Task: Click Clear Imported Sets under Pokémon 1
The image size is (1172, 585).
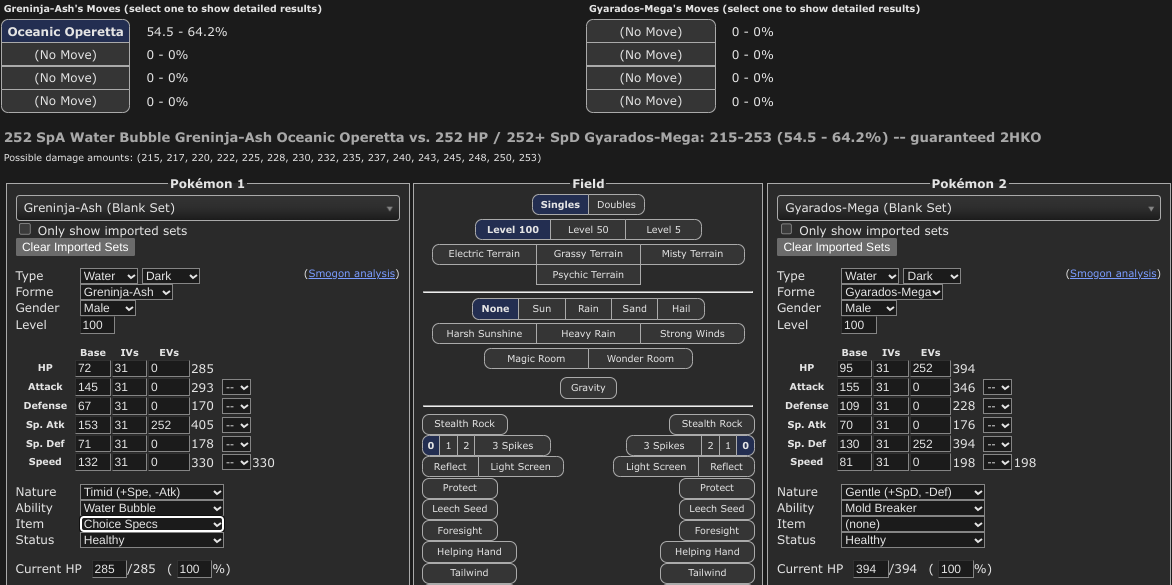Action: (75, 247)
